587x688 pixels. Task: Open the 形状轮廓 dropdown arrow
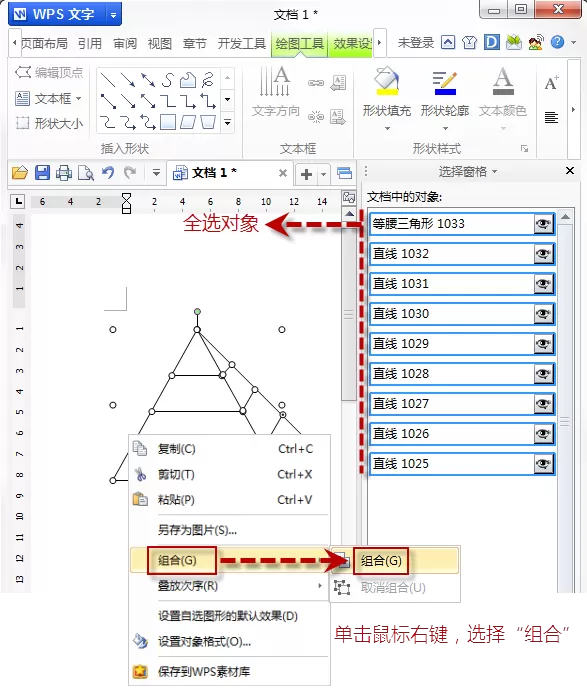(445, 129)
